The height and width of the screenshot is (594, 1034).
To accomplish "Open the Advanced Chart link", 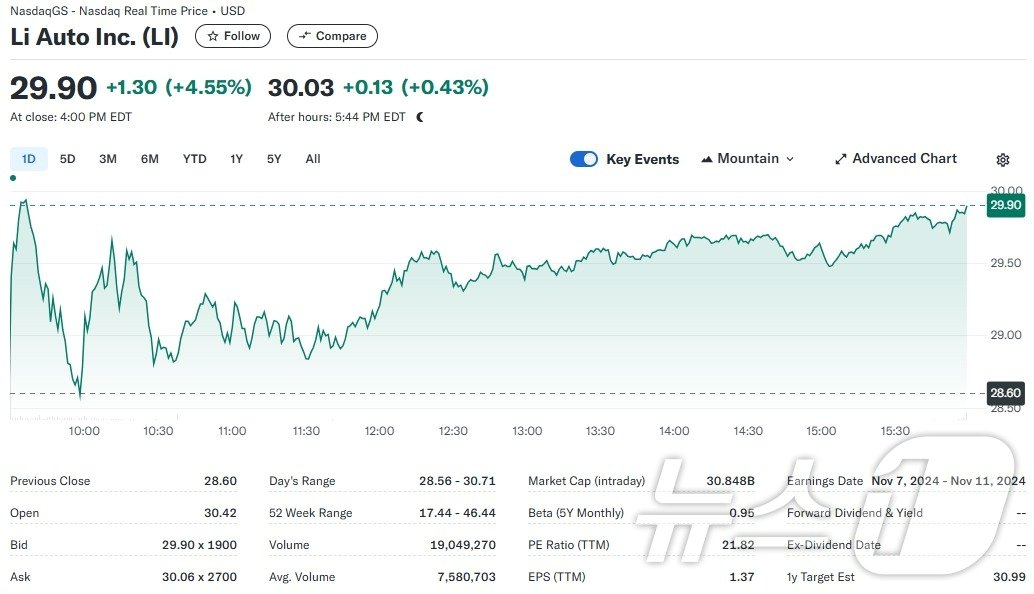I will 904,159.
